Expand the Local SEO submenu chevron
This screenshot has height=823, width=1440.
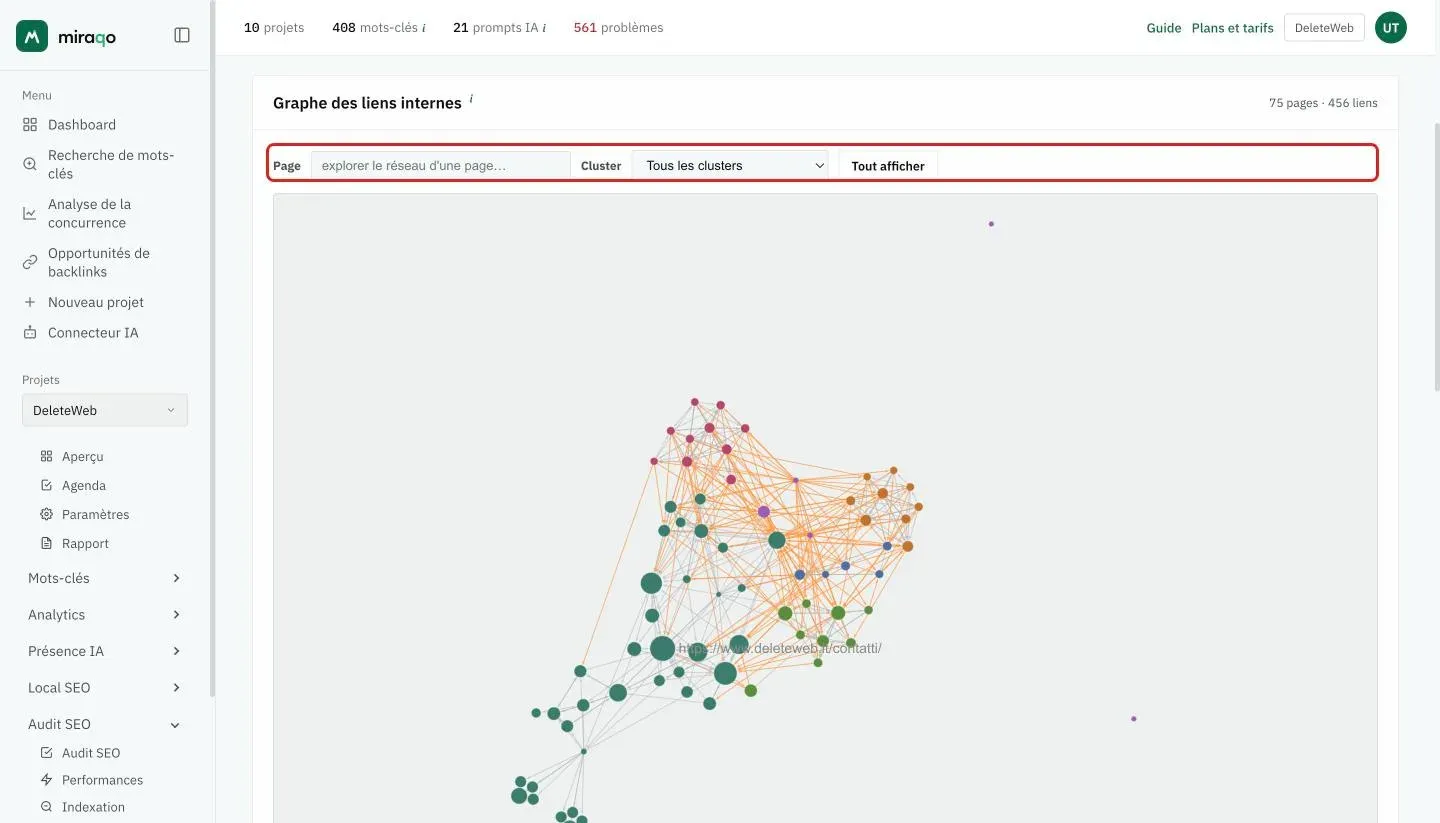tap(176, 688)
